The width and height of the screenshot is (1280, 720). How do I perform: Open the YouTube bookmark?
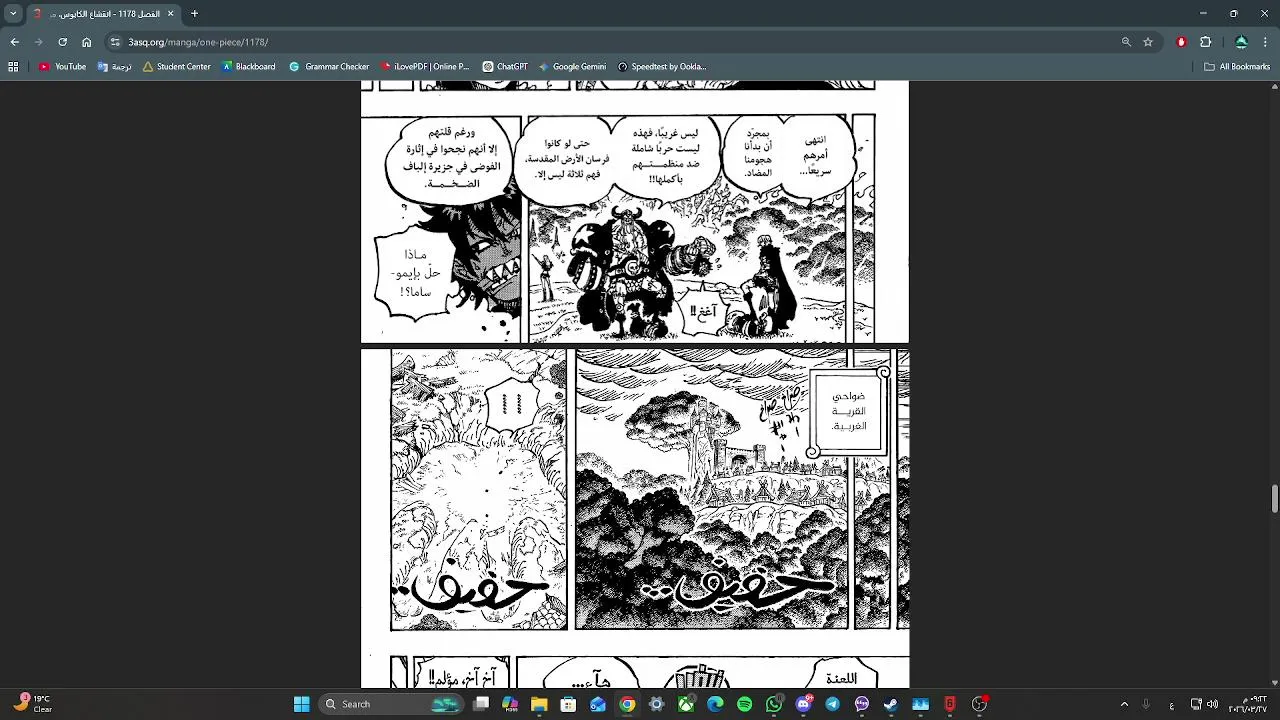pyautogui.click(x=62, y=67)
